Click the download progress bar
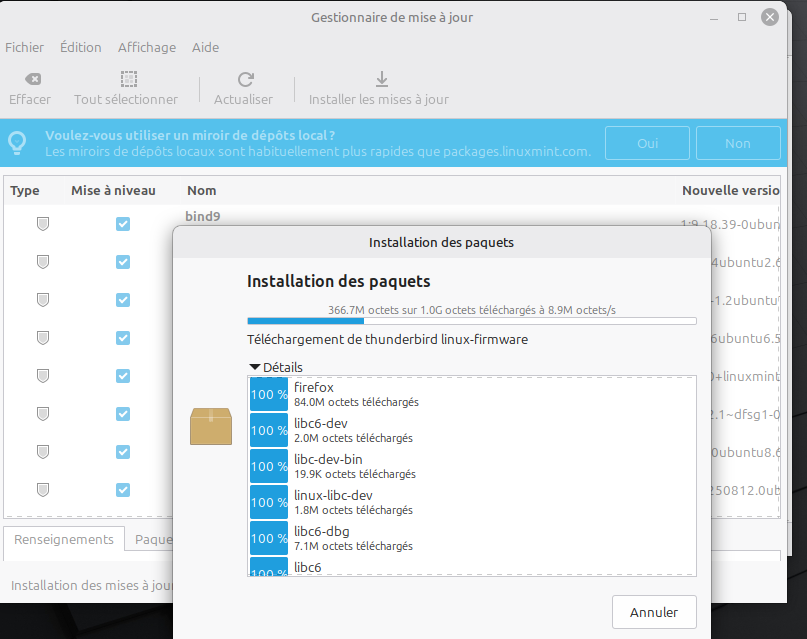This screenshot has height=639, width=807. (x=472, y=321)
